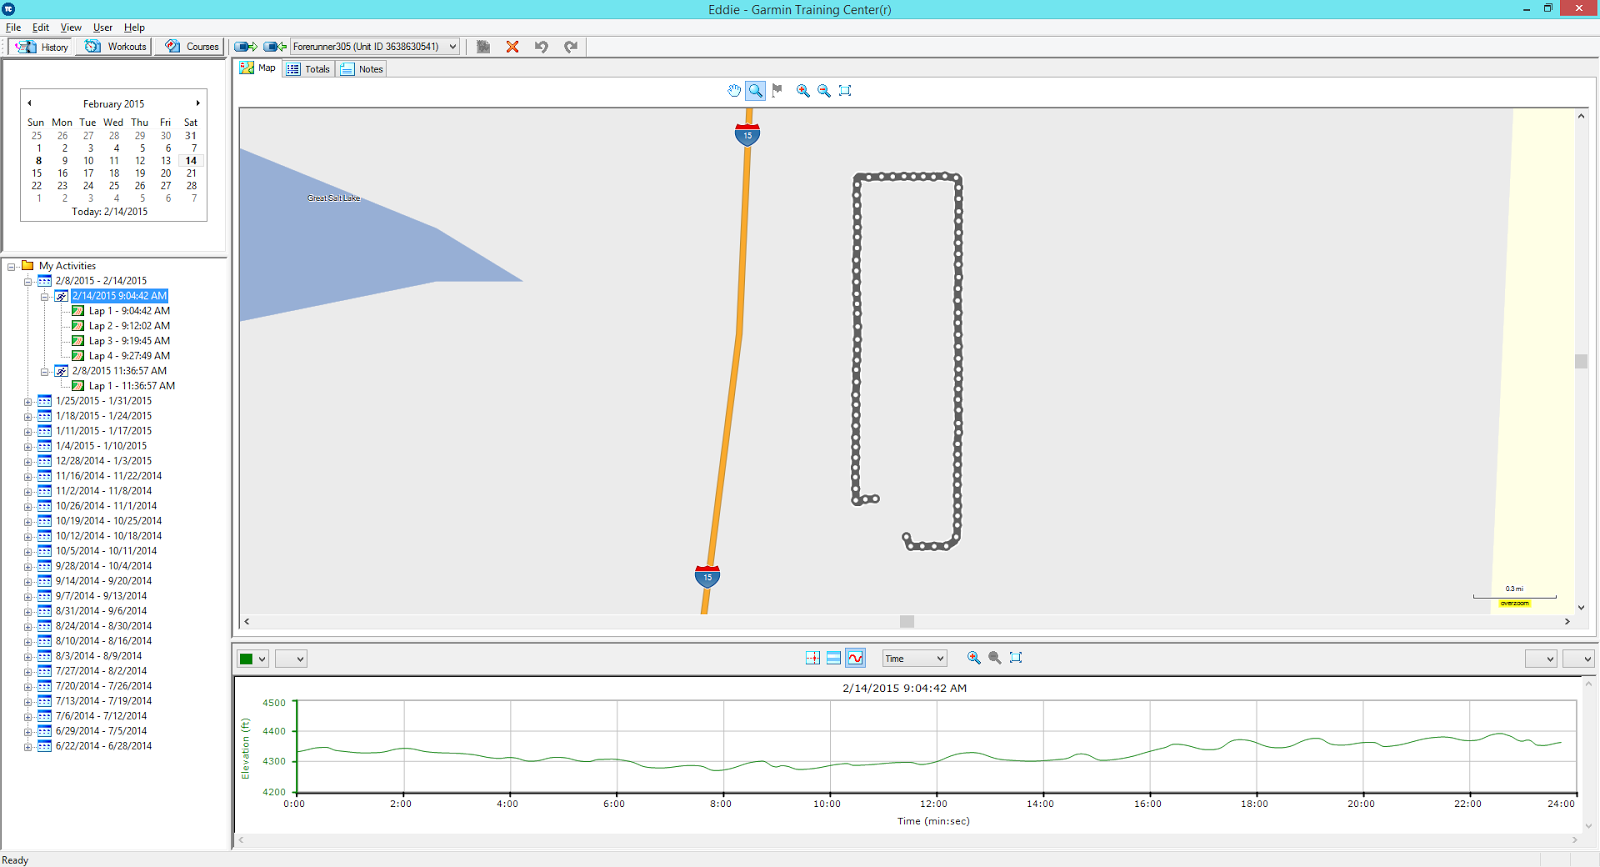Viewport: 1600px width, 867px height.
Task: Open the Workouts view
Action: click(x=116, y=47)
